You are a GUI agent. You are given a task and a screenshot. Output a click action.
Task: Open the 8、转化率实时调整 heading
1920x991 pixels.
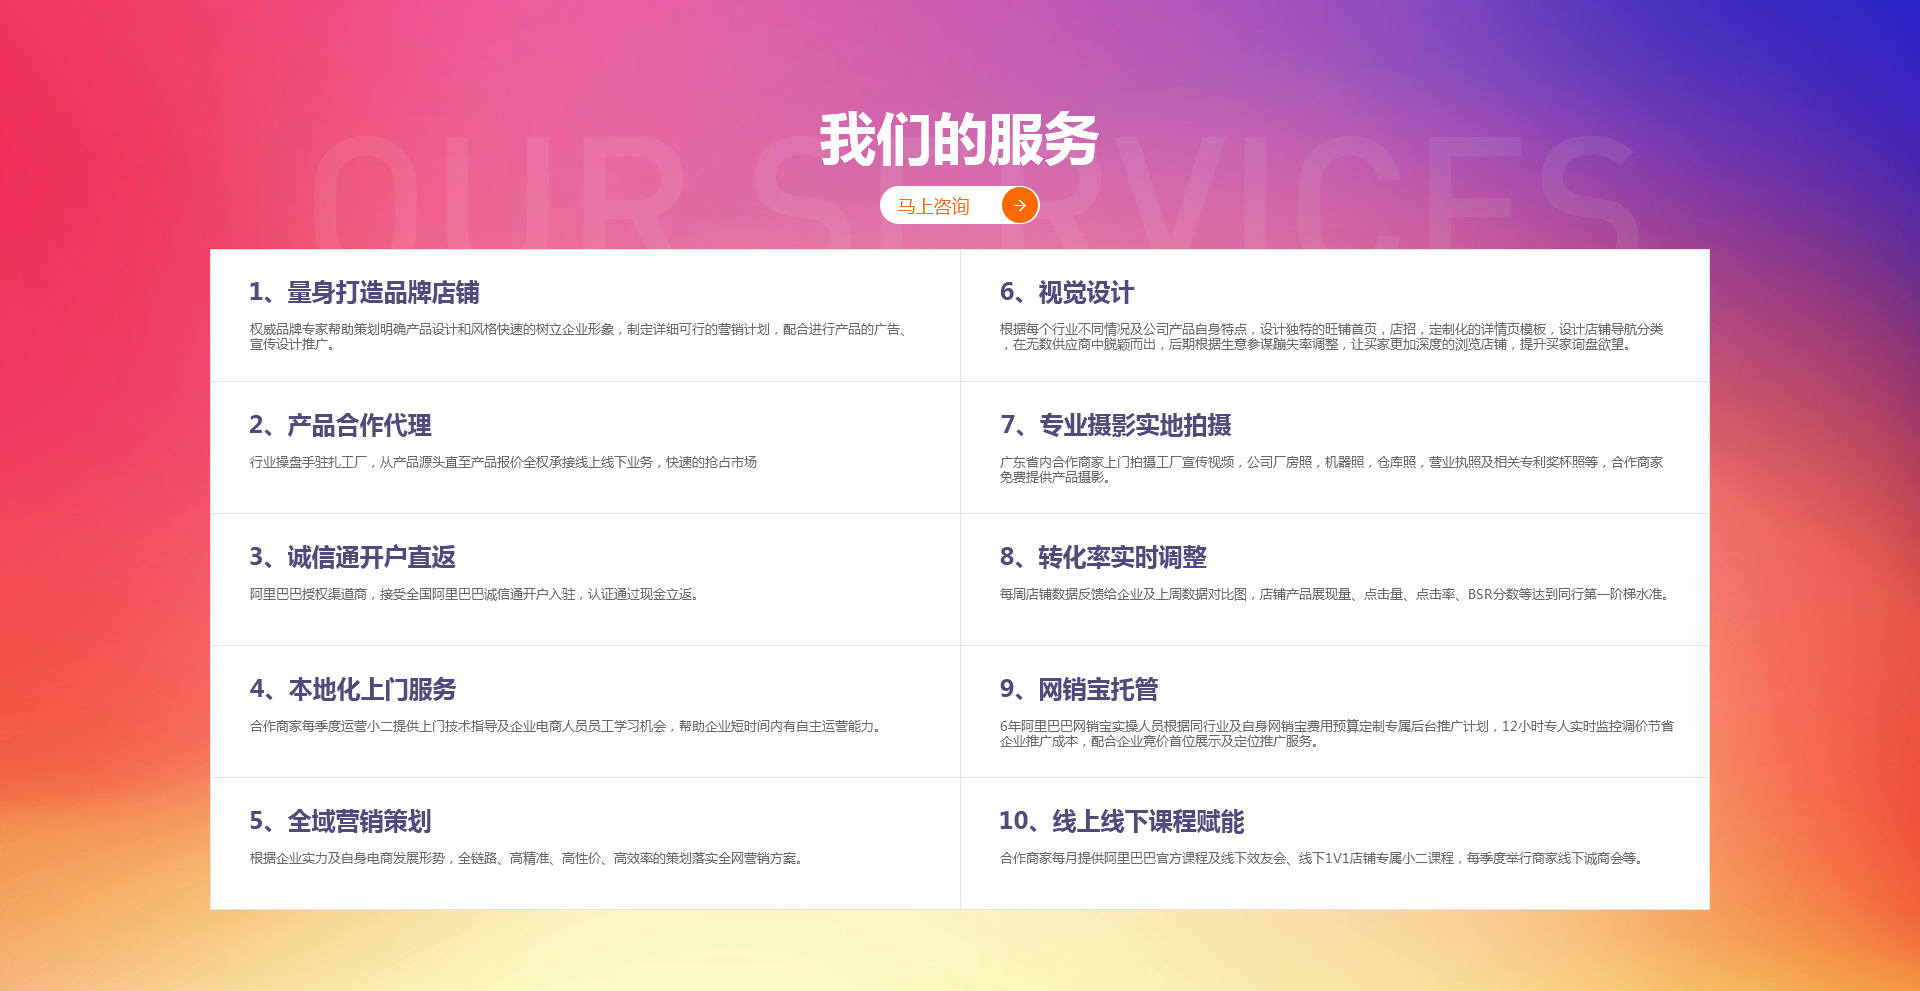1103,557
